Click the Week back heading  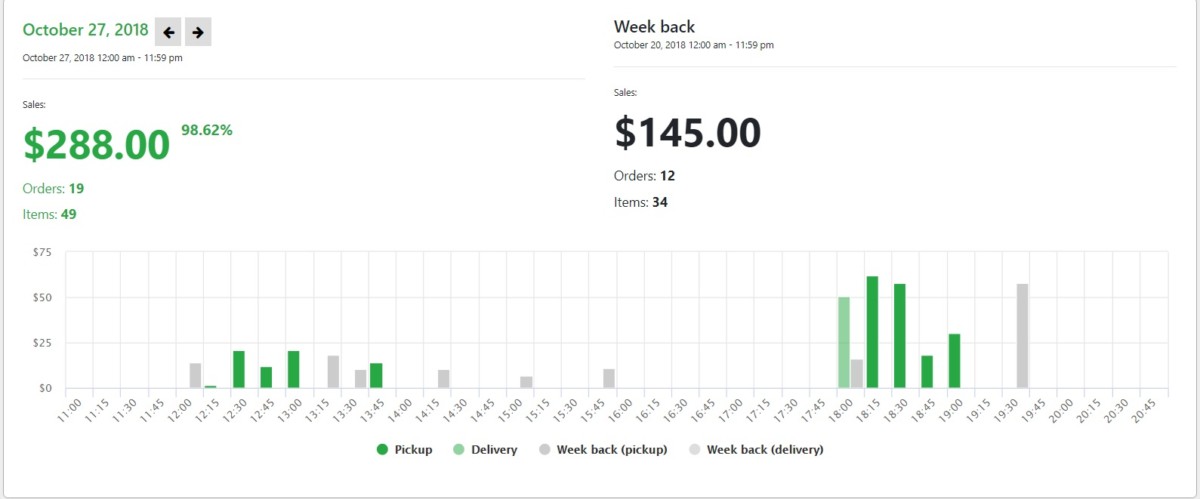click(654, 27)
